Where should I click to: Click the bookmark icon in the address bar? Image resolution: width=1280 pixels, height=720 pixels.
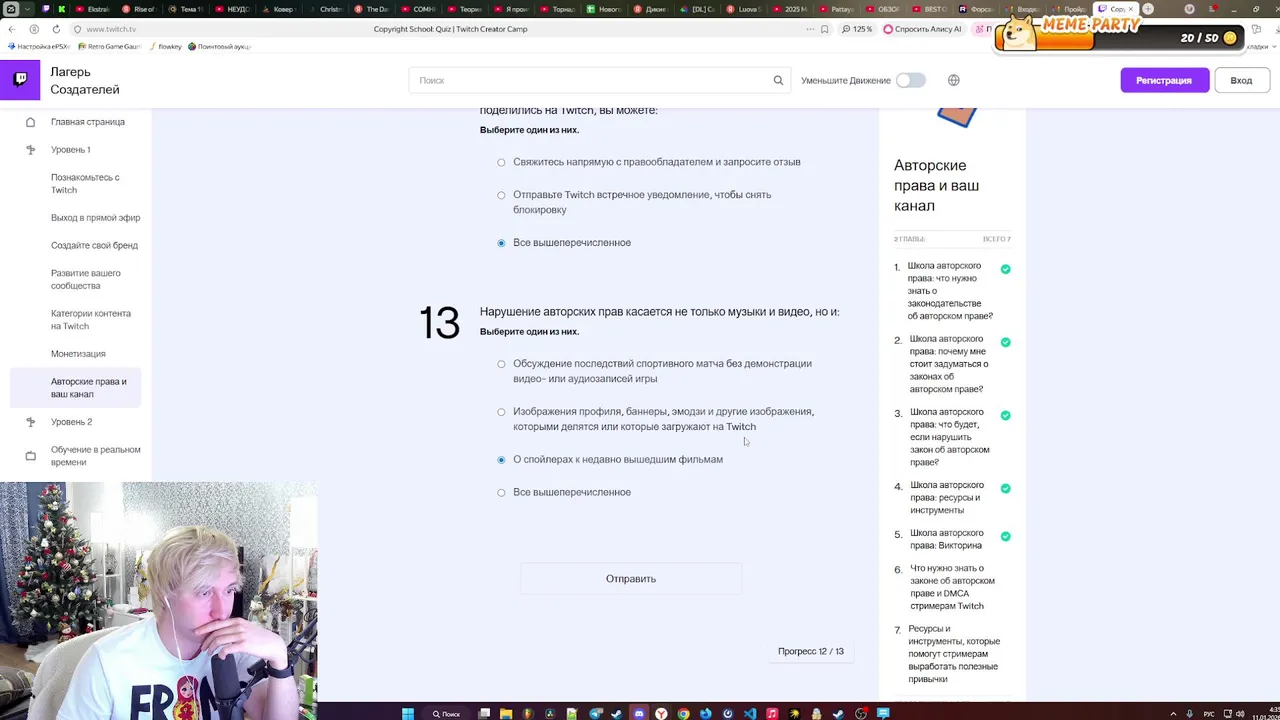[824, 29]
